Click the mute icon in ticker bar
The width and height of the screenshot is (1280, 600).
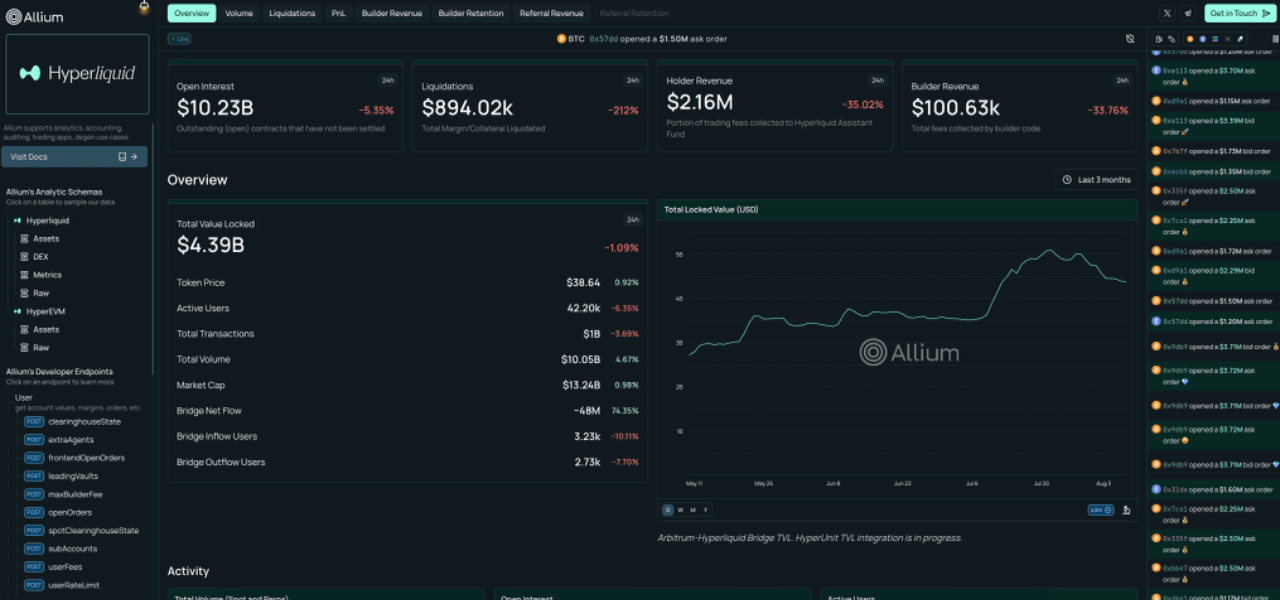coord(1129,39)
